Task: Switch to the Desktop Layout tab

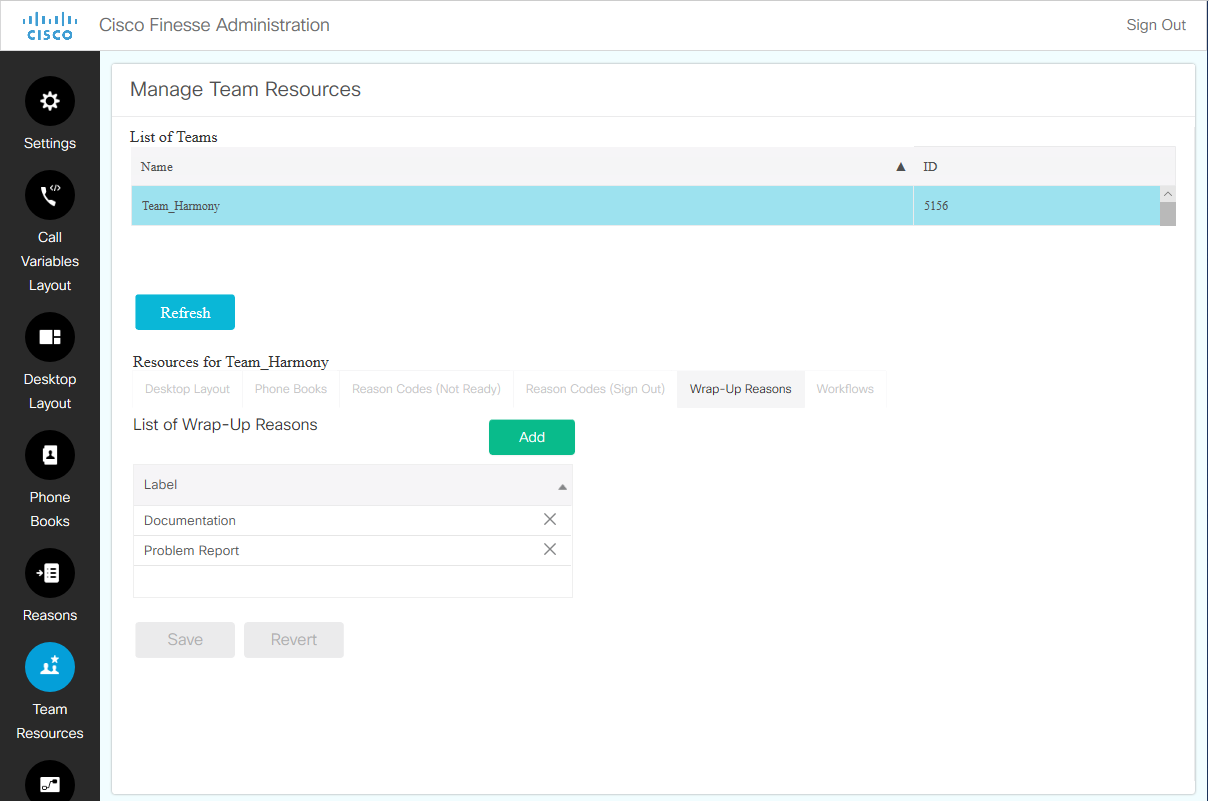Action: [187, 389]
